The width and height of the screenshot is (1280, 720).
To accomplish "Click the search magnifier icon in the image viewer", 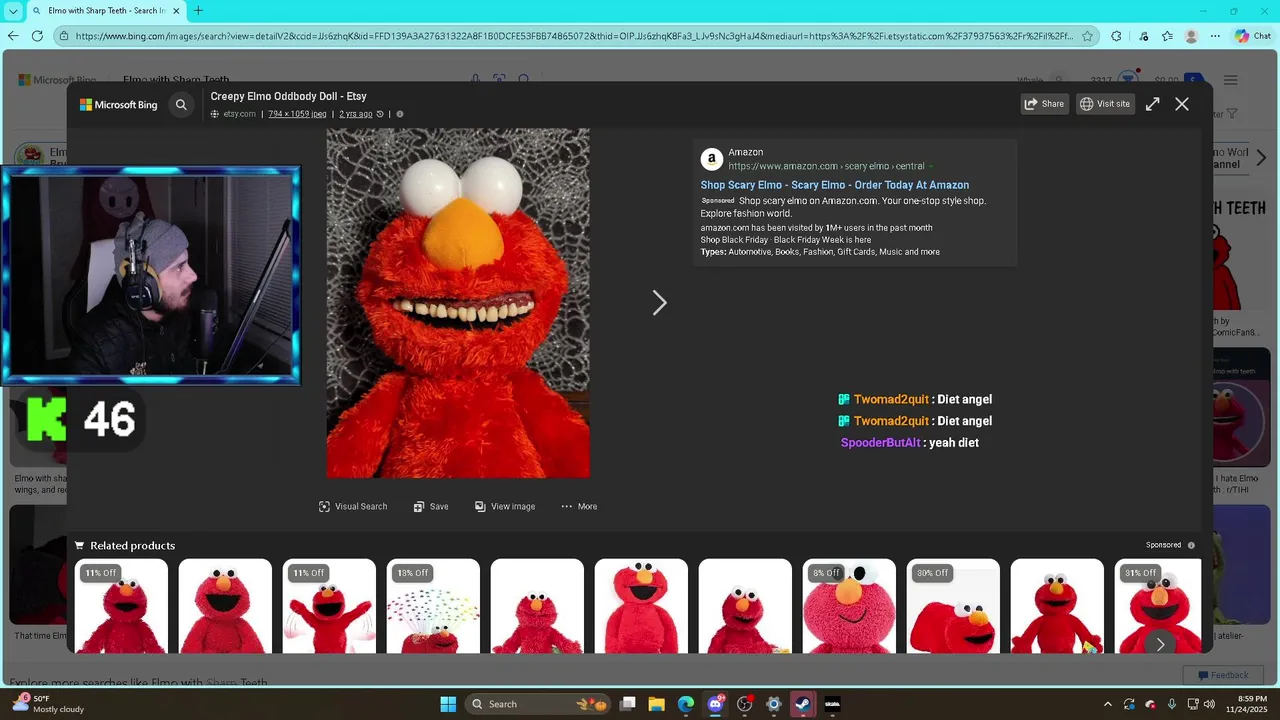I will point(181,104).
